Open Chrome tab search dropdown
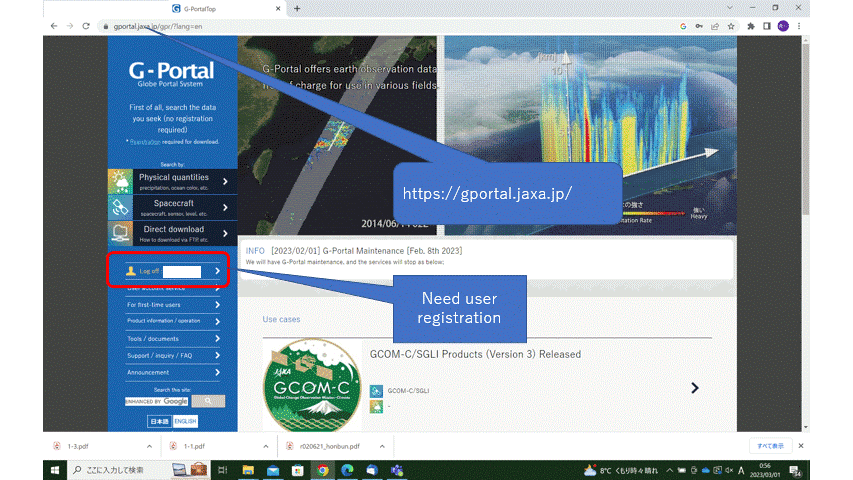The width and height of the screenshot is (853, 480). 730,8
